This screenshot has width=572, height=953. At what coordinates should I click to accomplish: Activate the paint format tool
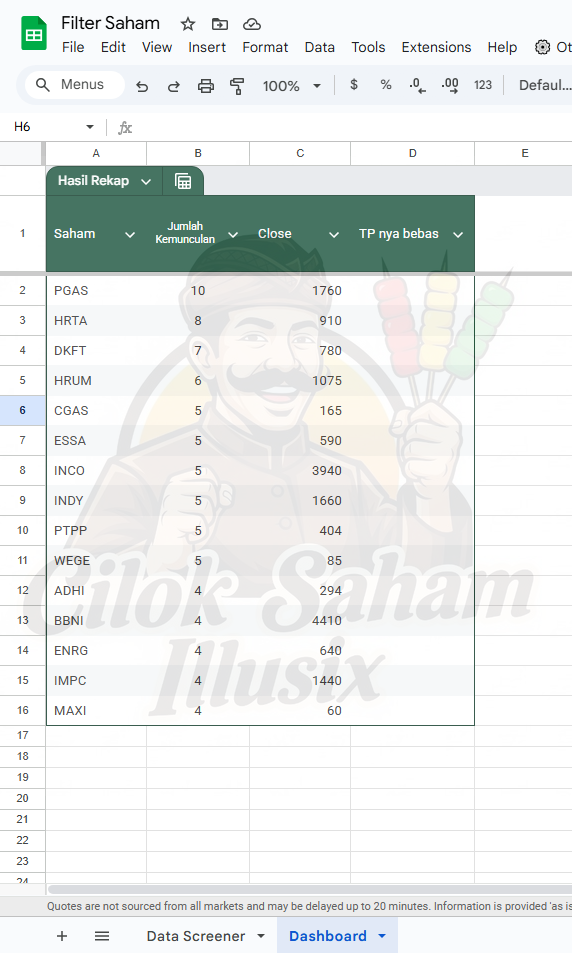tap(237, 86)
